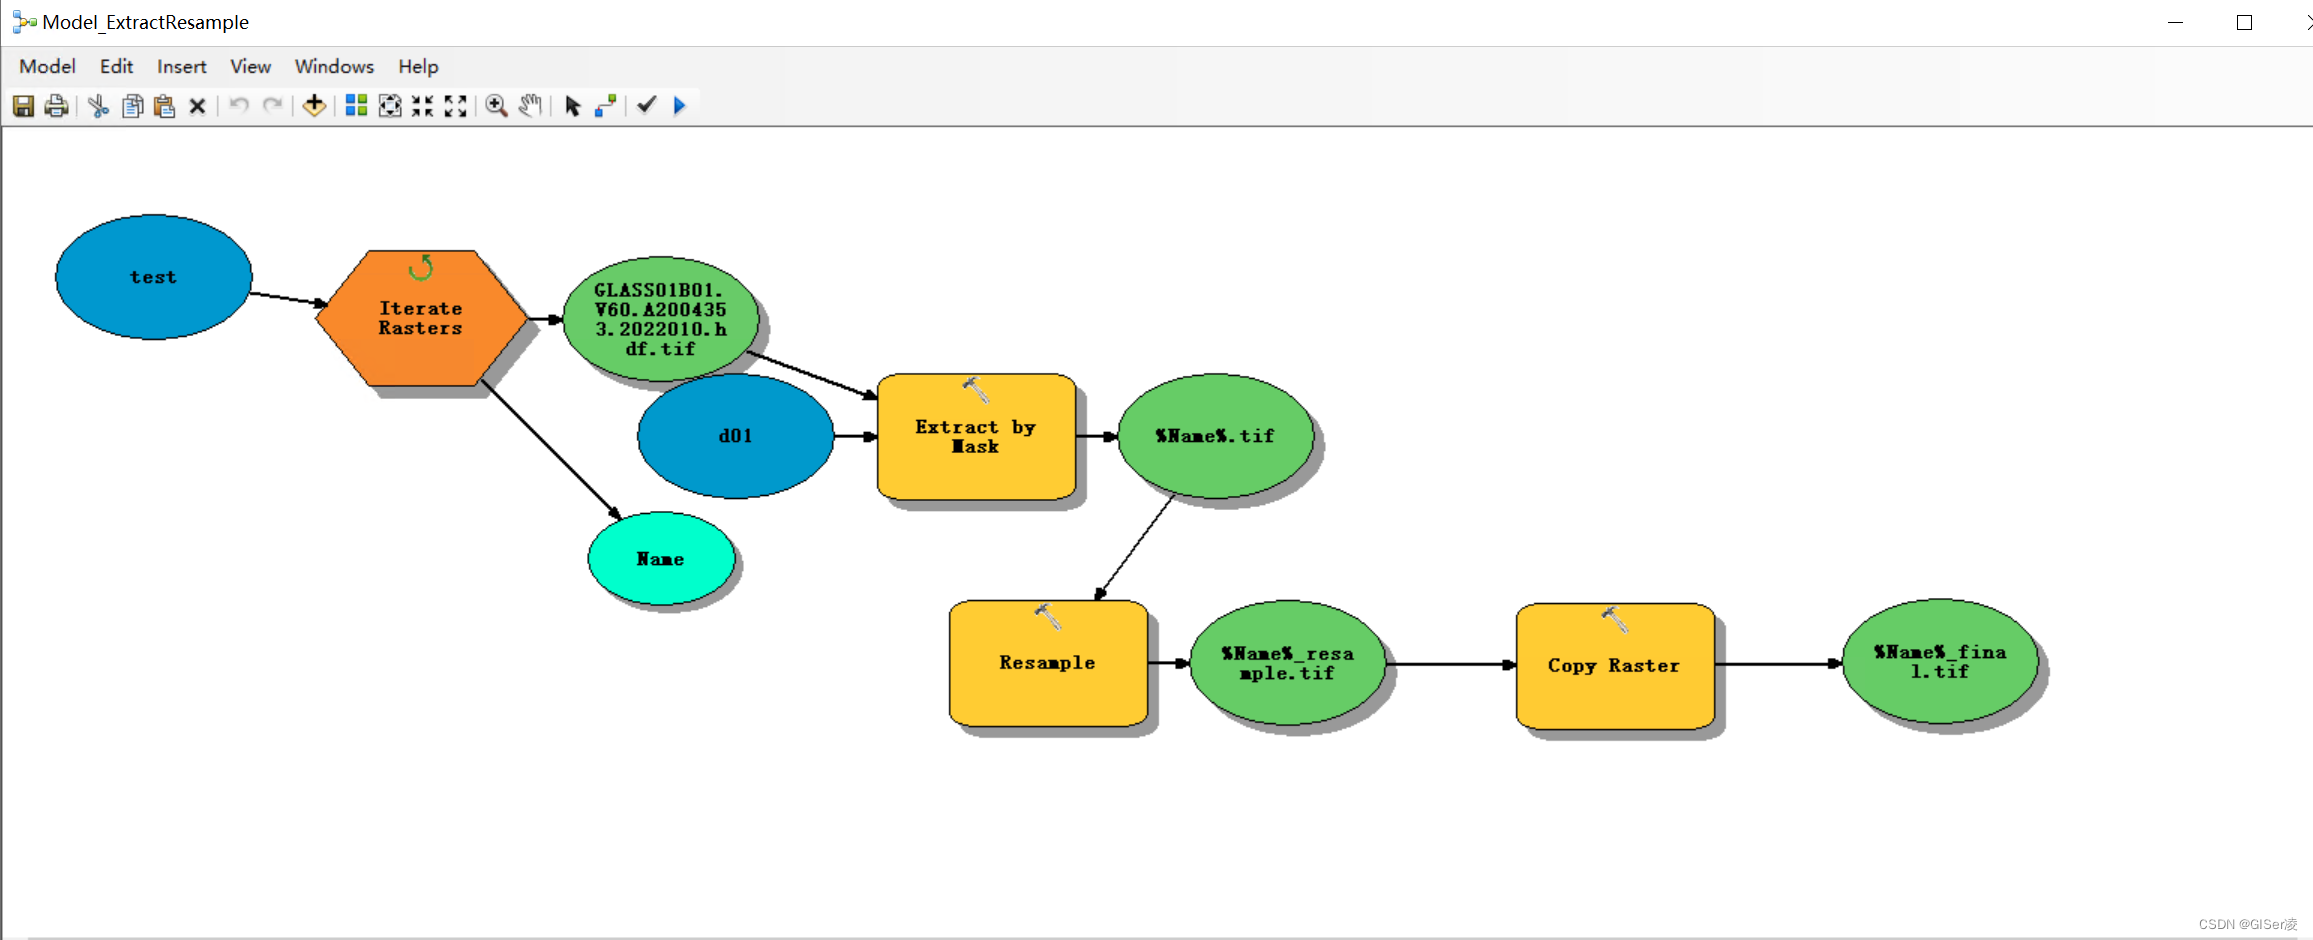Open the Model menu
This screenshot has height=940, width=2313.
[x=47, y=67]
